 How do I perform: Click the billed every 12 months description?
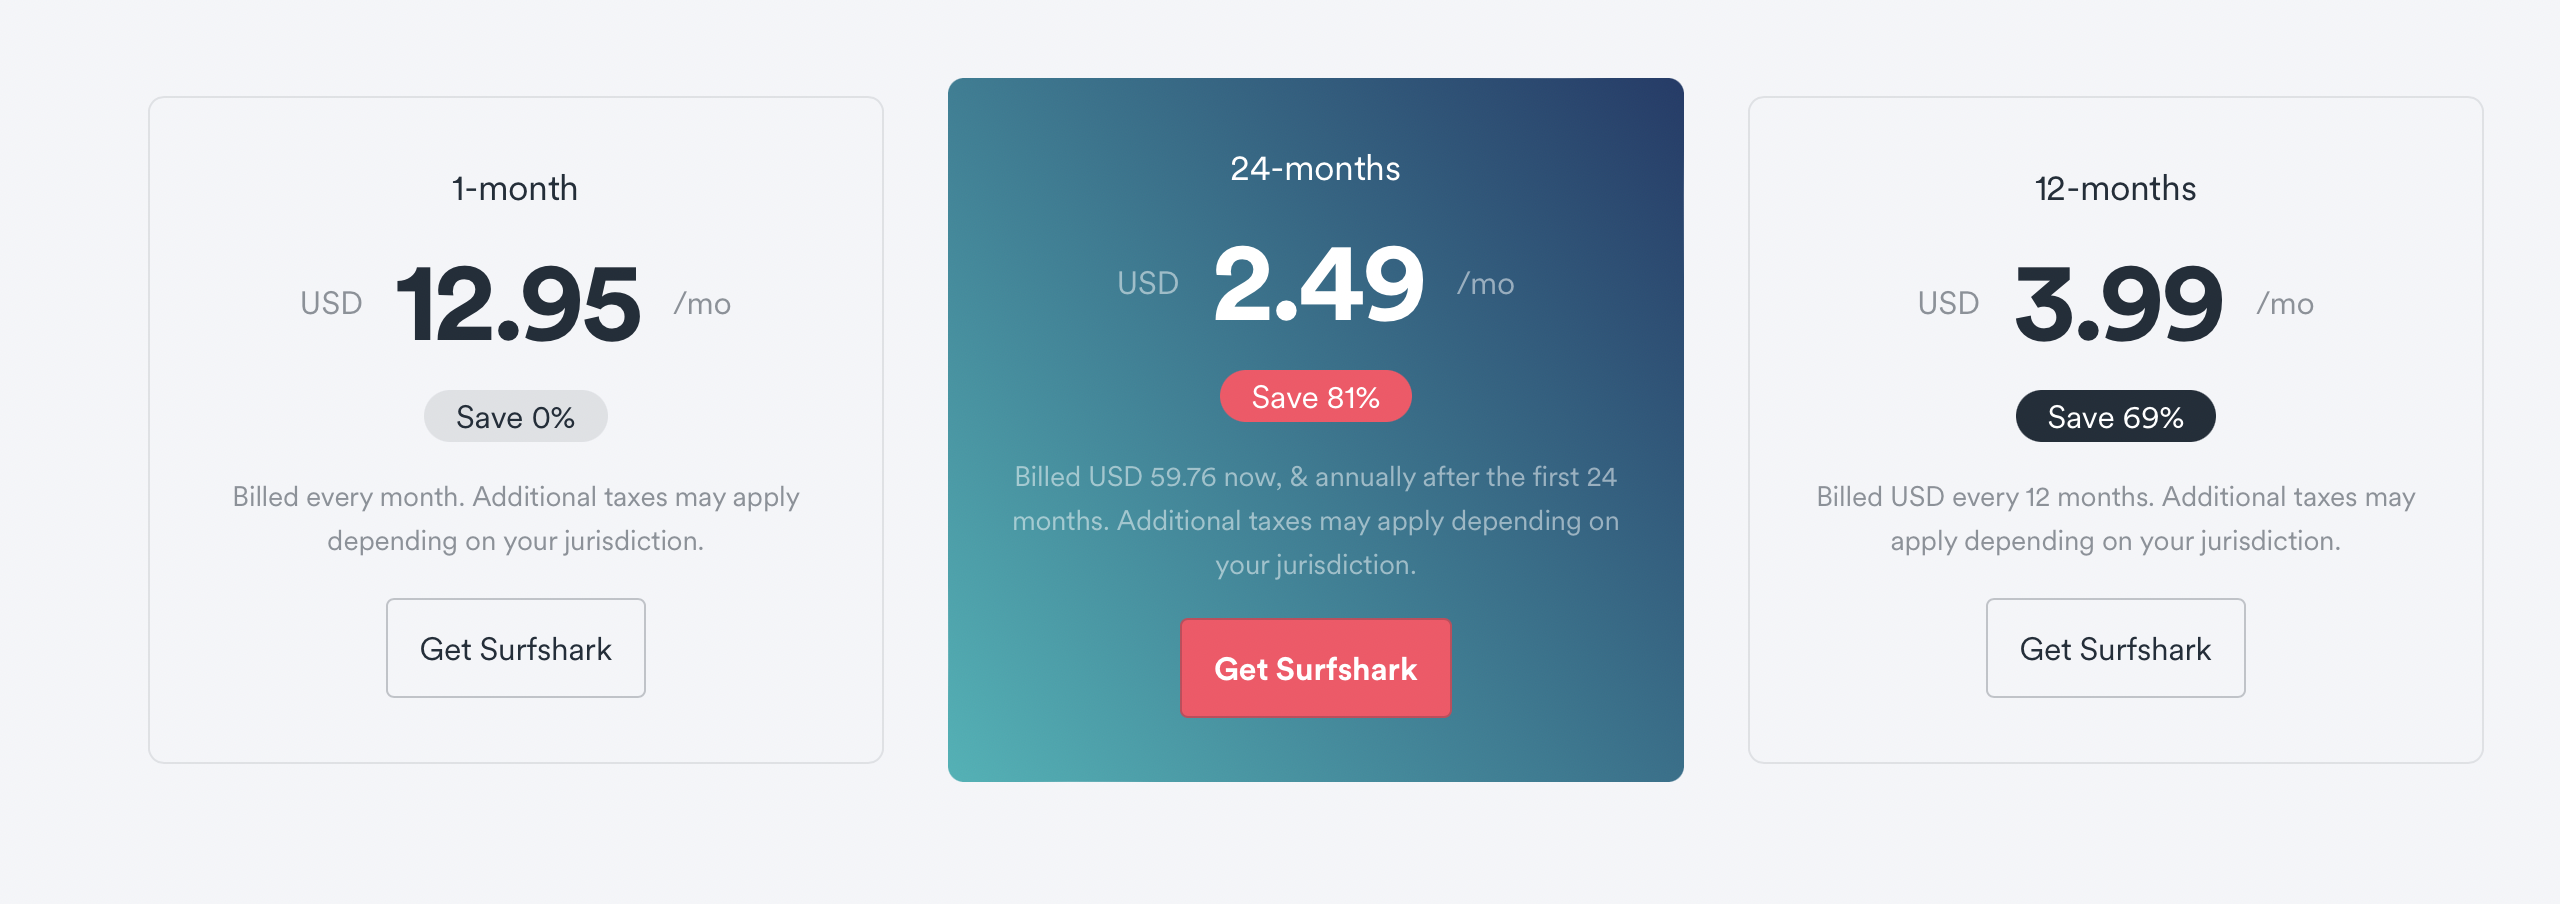[x=2116, y=518]
